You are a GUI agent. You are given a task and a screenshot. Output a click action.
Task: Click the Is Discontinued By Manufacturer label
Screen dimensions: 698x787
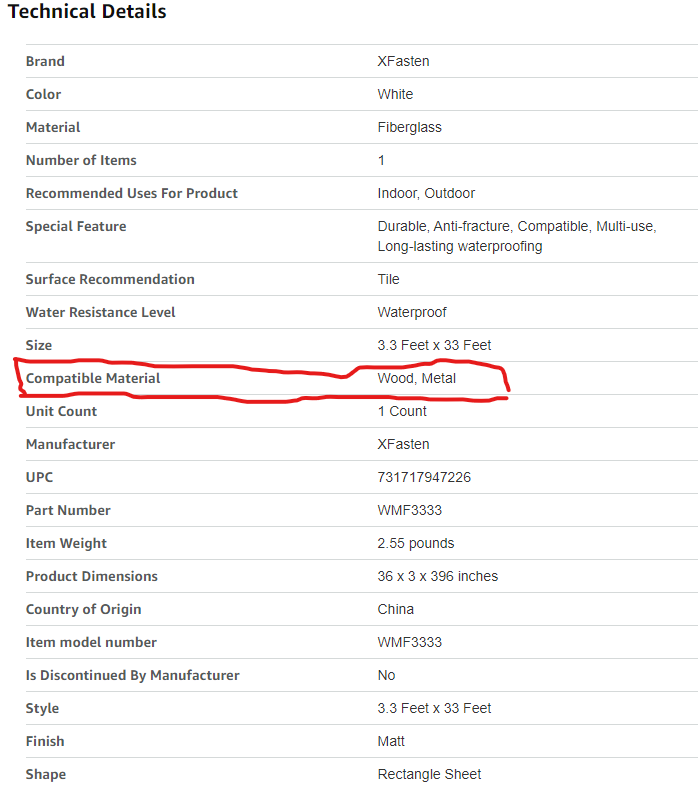click(133, 675)
